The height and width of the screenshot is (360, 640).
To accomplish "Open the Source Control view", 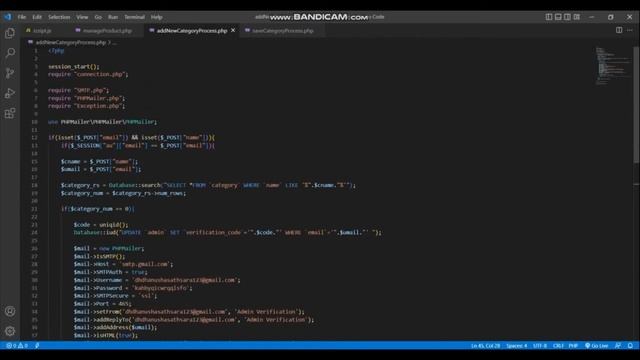I will [10, 73].
